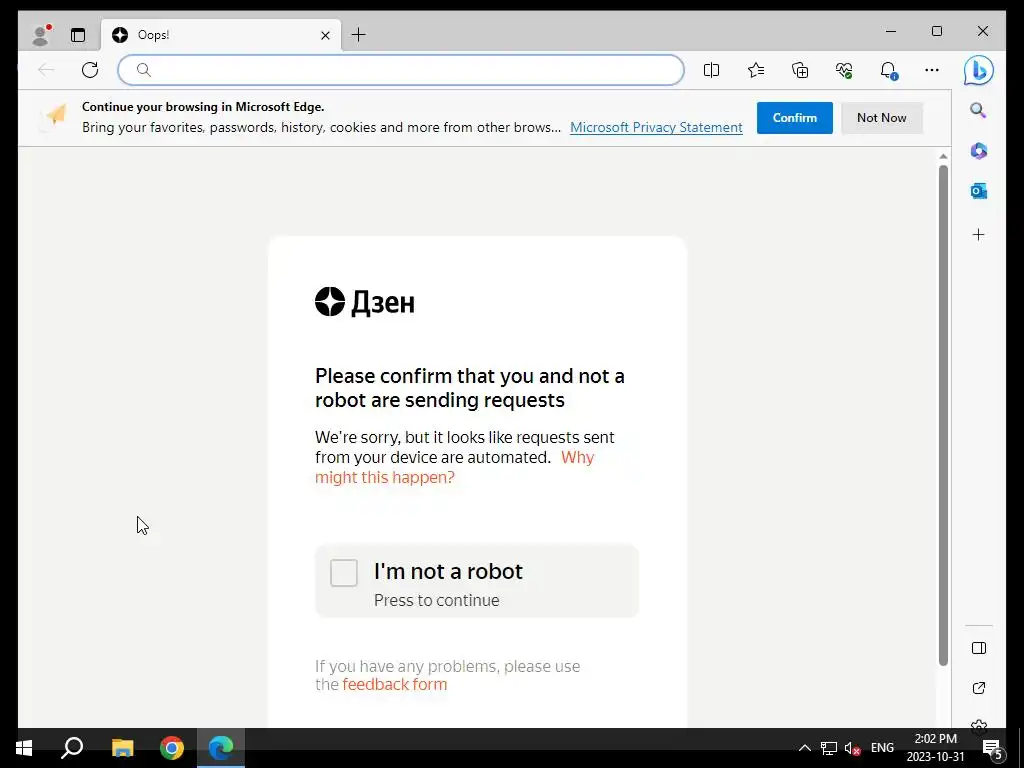1024x768 pixels.
Task: Launch Google Chrome from the taskbar
Action: 172,748
